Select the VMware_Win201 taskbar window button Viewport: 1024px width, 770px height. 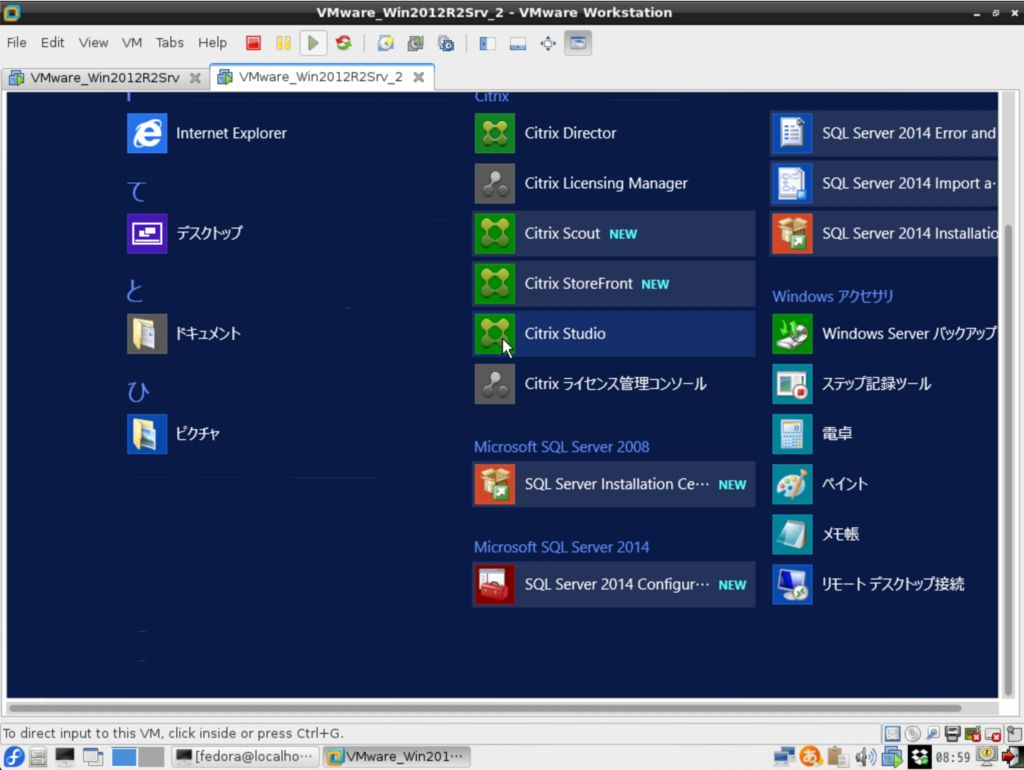coord(397,756)
